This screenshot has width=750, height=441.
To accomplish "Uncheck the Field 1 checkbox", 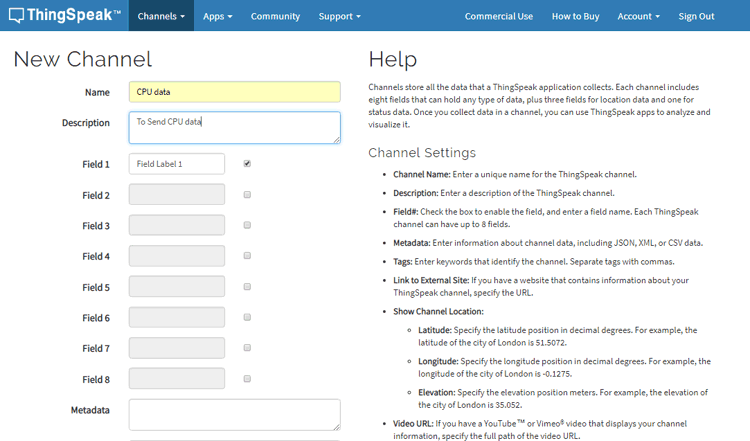I will point(247,163).
